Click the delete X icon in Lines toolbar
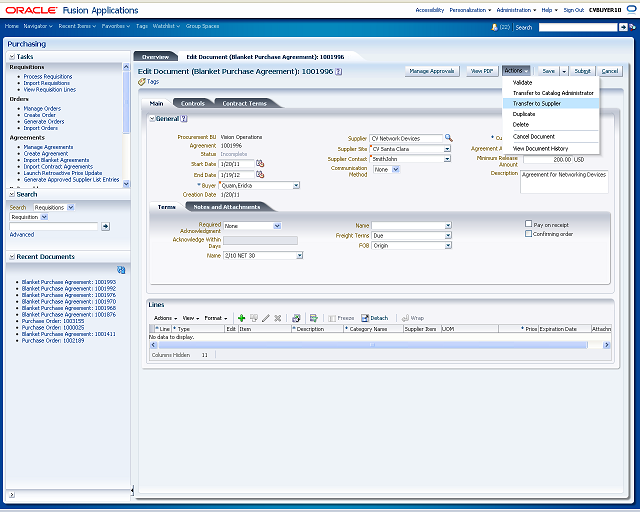640x512 pixels. coord(278,318)
